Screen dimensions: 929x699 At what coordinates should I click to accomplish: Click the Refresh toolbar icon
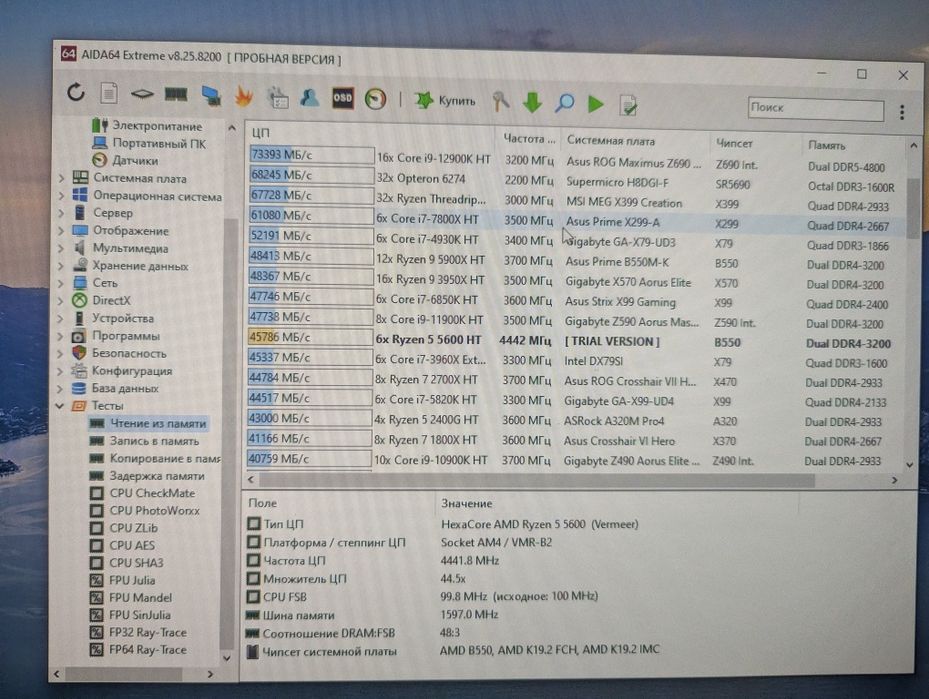pos(76,92)
